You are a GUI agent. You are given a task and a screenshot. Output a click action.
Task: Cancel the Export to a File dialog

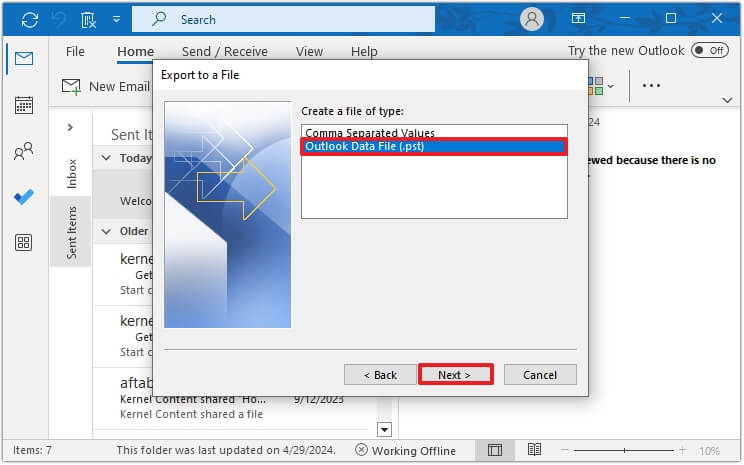[x=540, y=375]
